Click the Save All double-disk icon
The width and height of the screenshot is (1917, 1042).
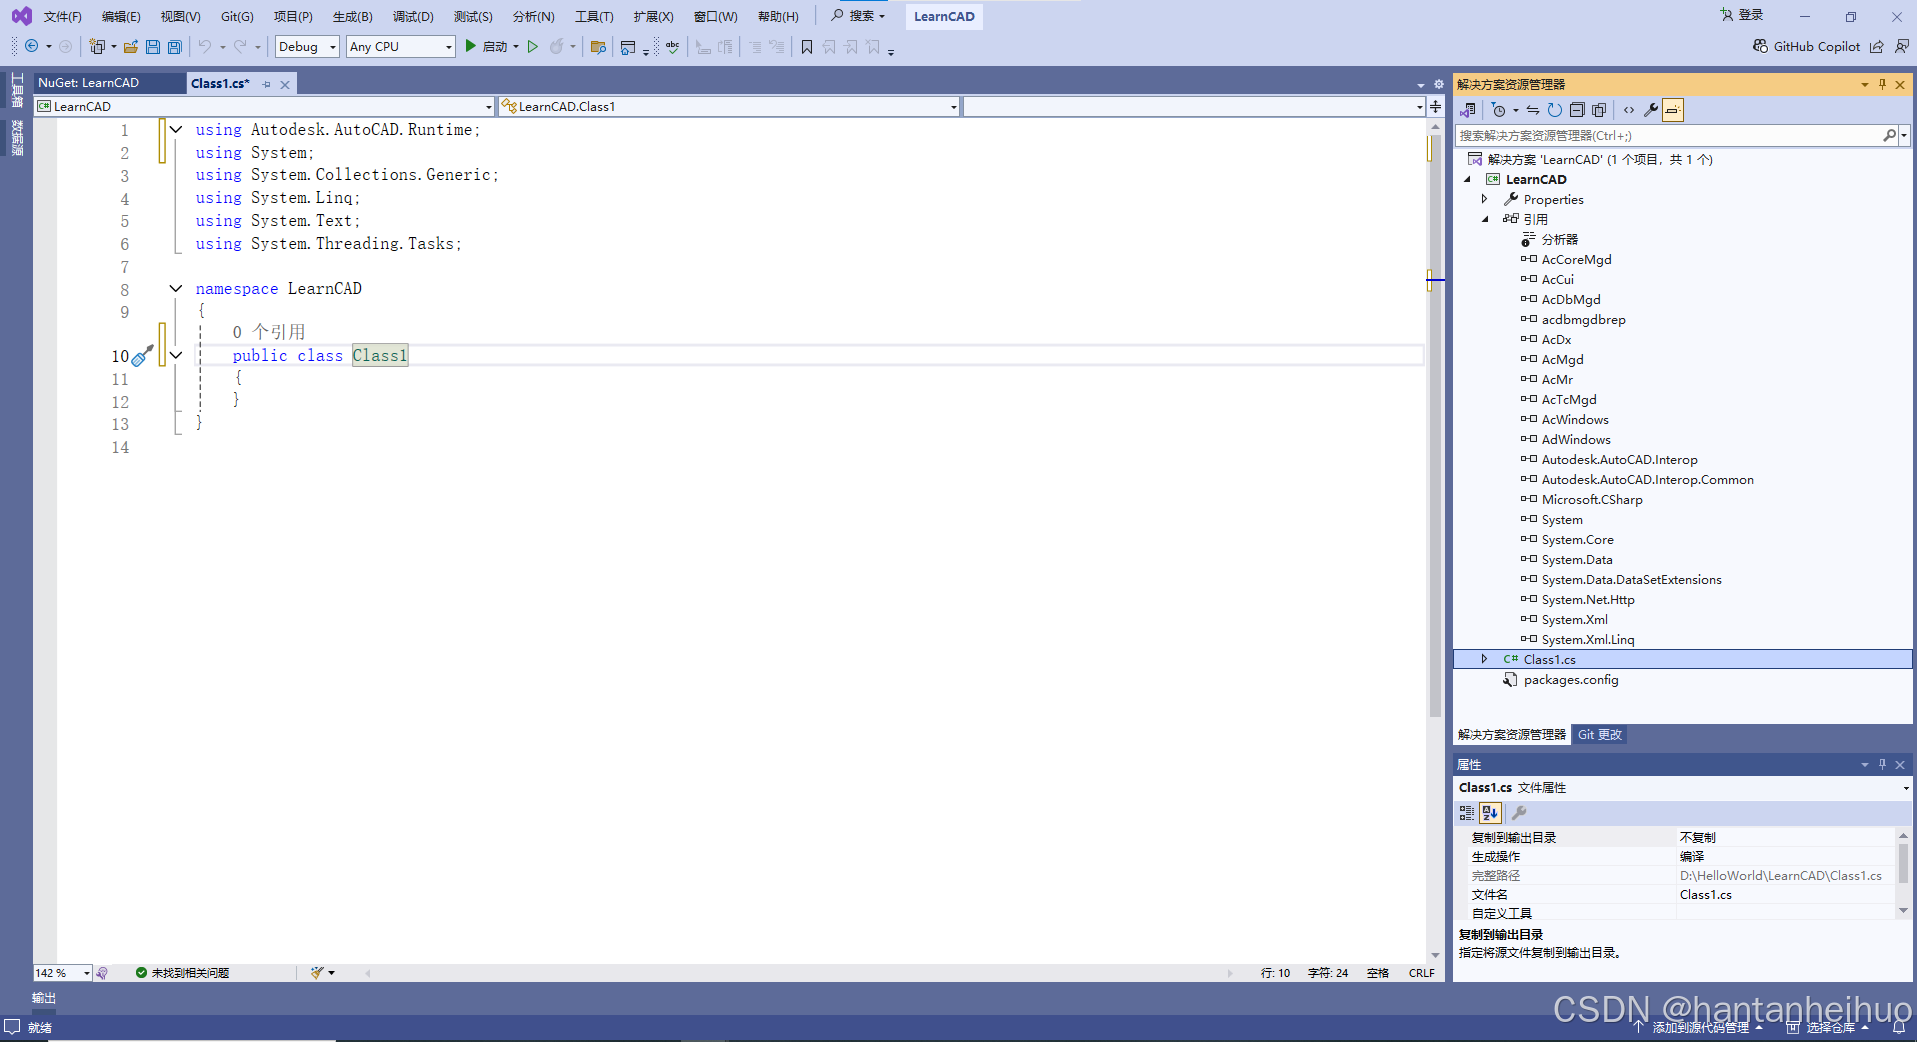(x=175, y=46)
